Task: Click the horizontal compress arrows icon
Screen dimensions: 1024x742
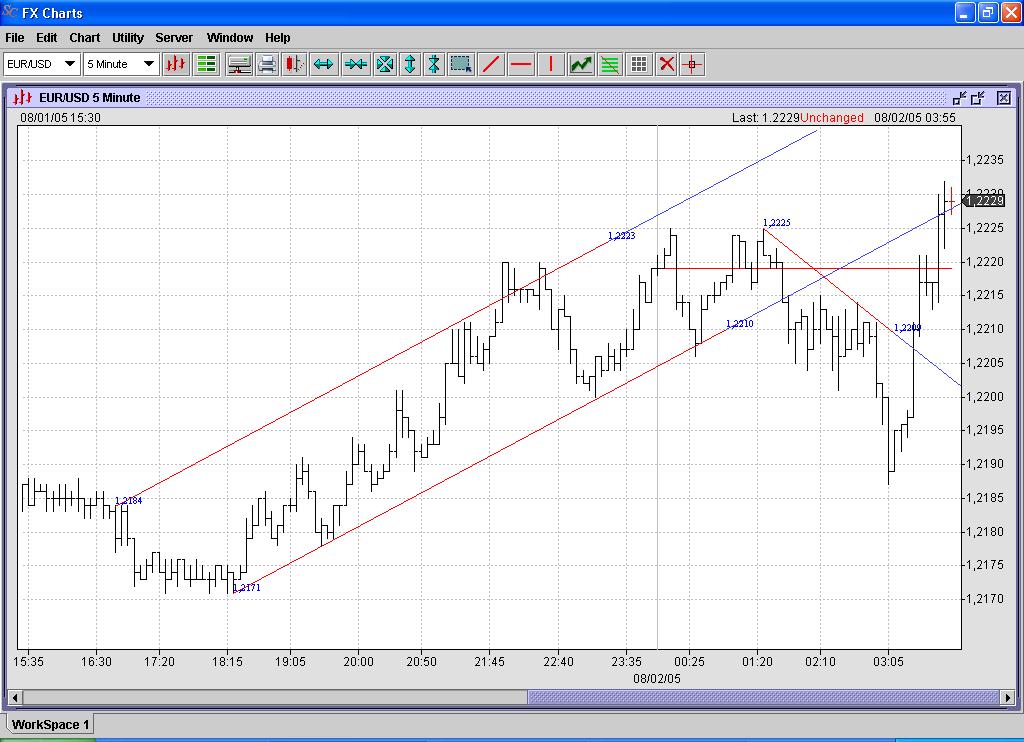Action: point(355,64)
